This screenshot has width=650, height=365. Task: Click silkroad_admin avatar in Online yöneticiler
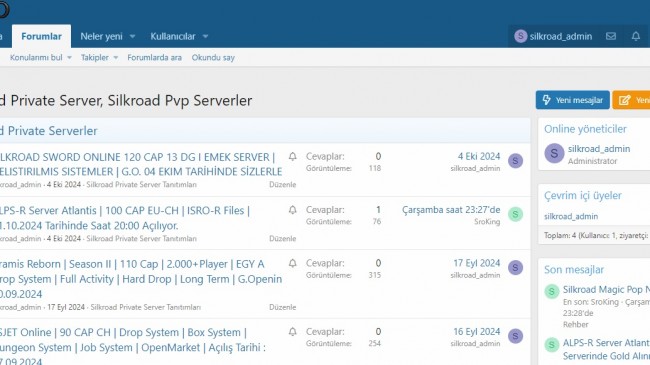554,153
